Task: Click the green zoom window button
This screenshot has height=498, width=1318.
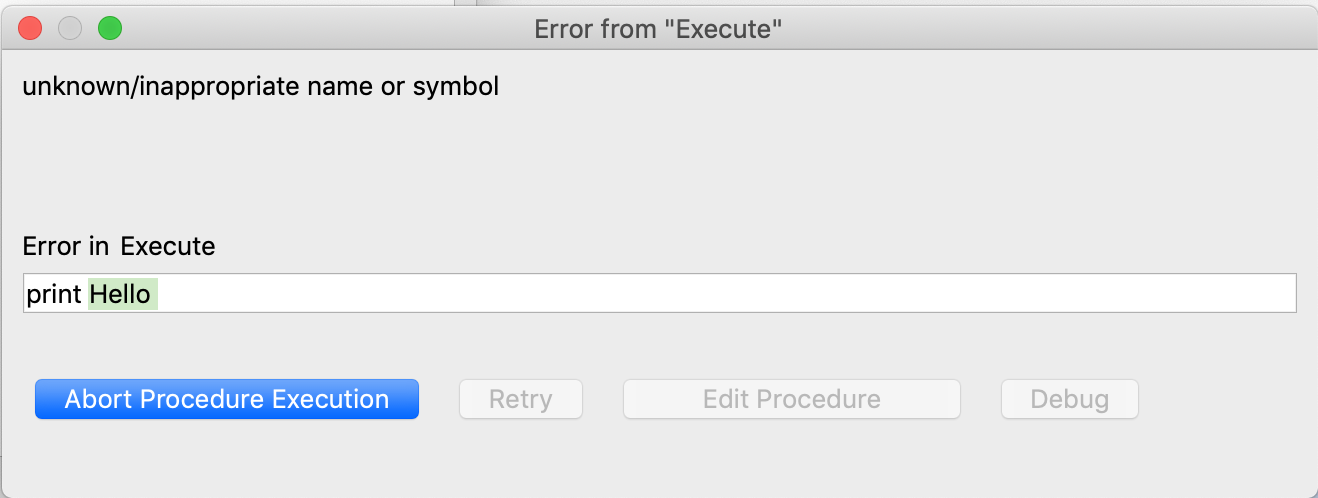Action: (x=109, y=29)
